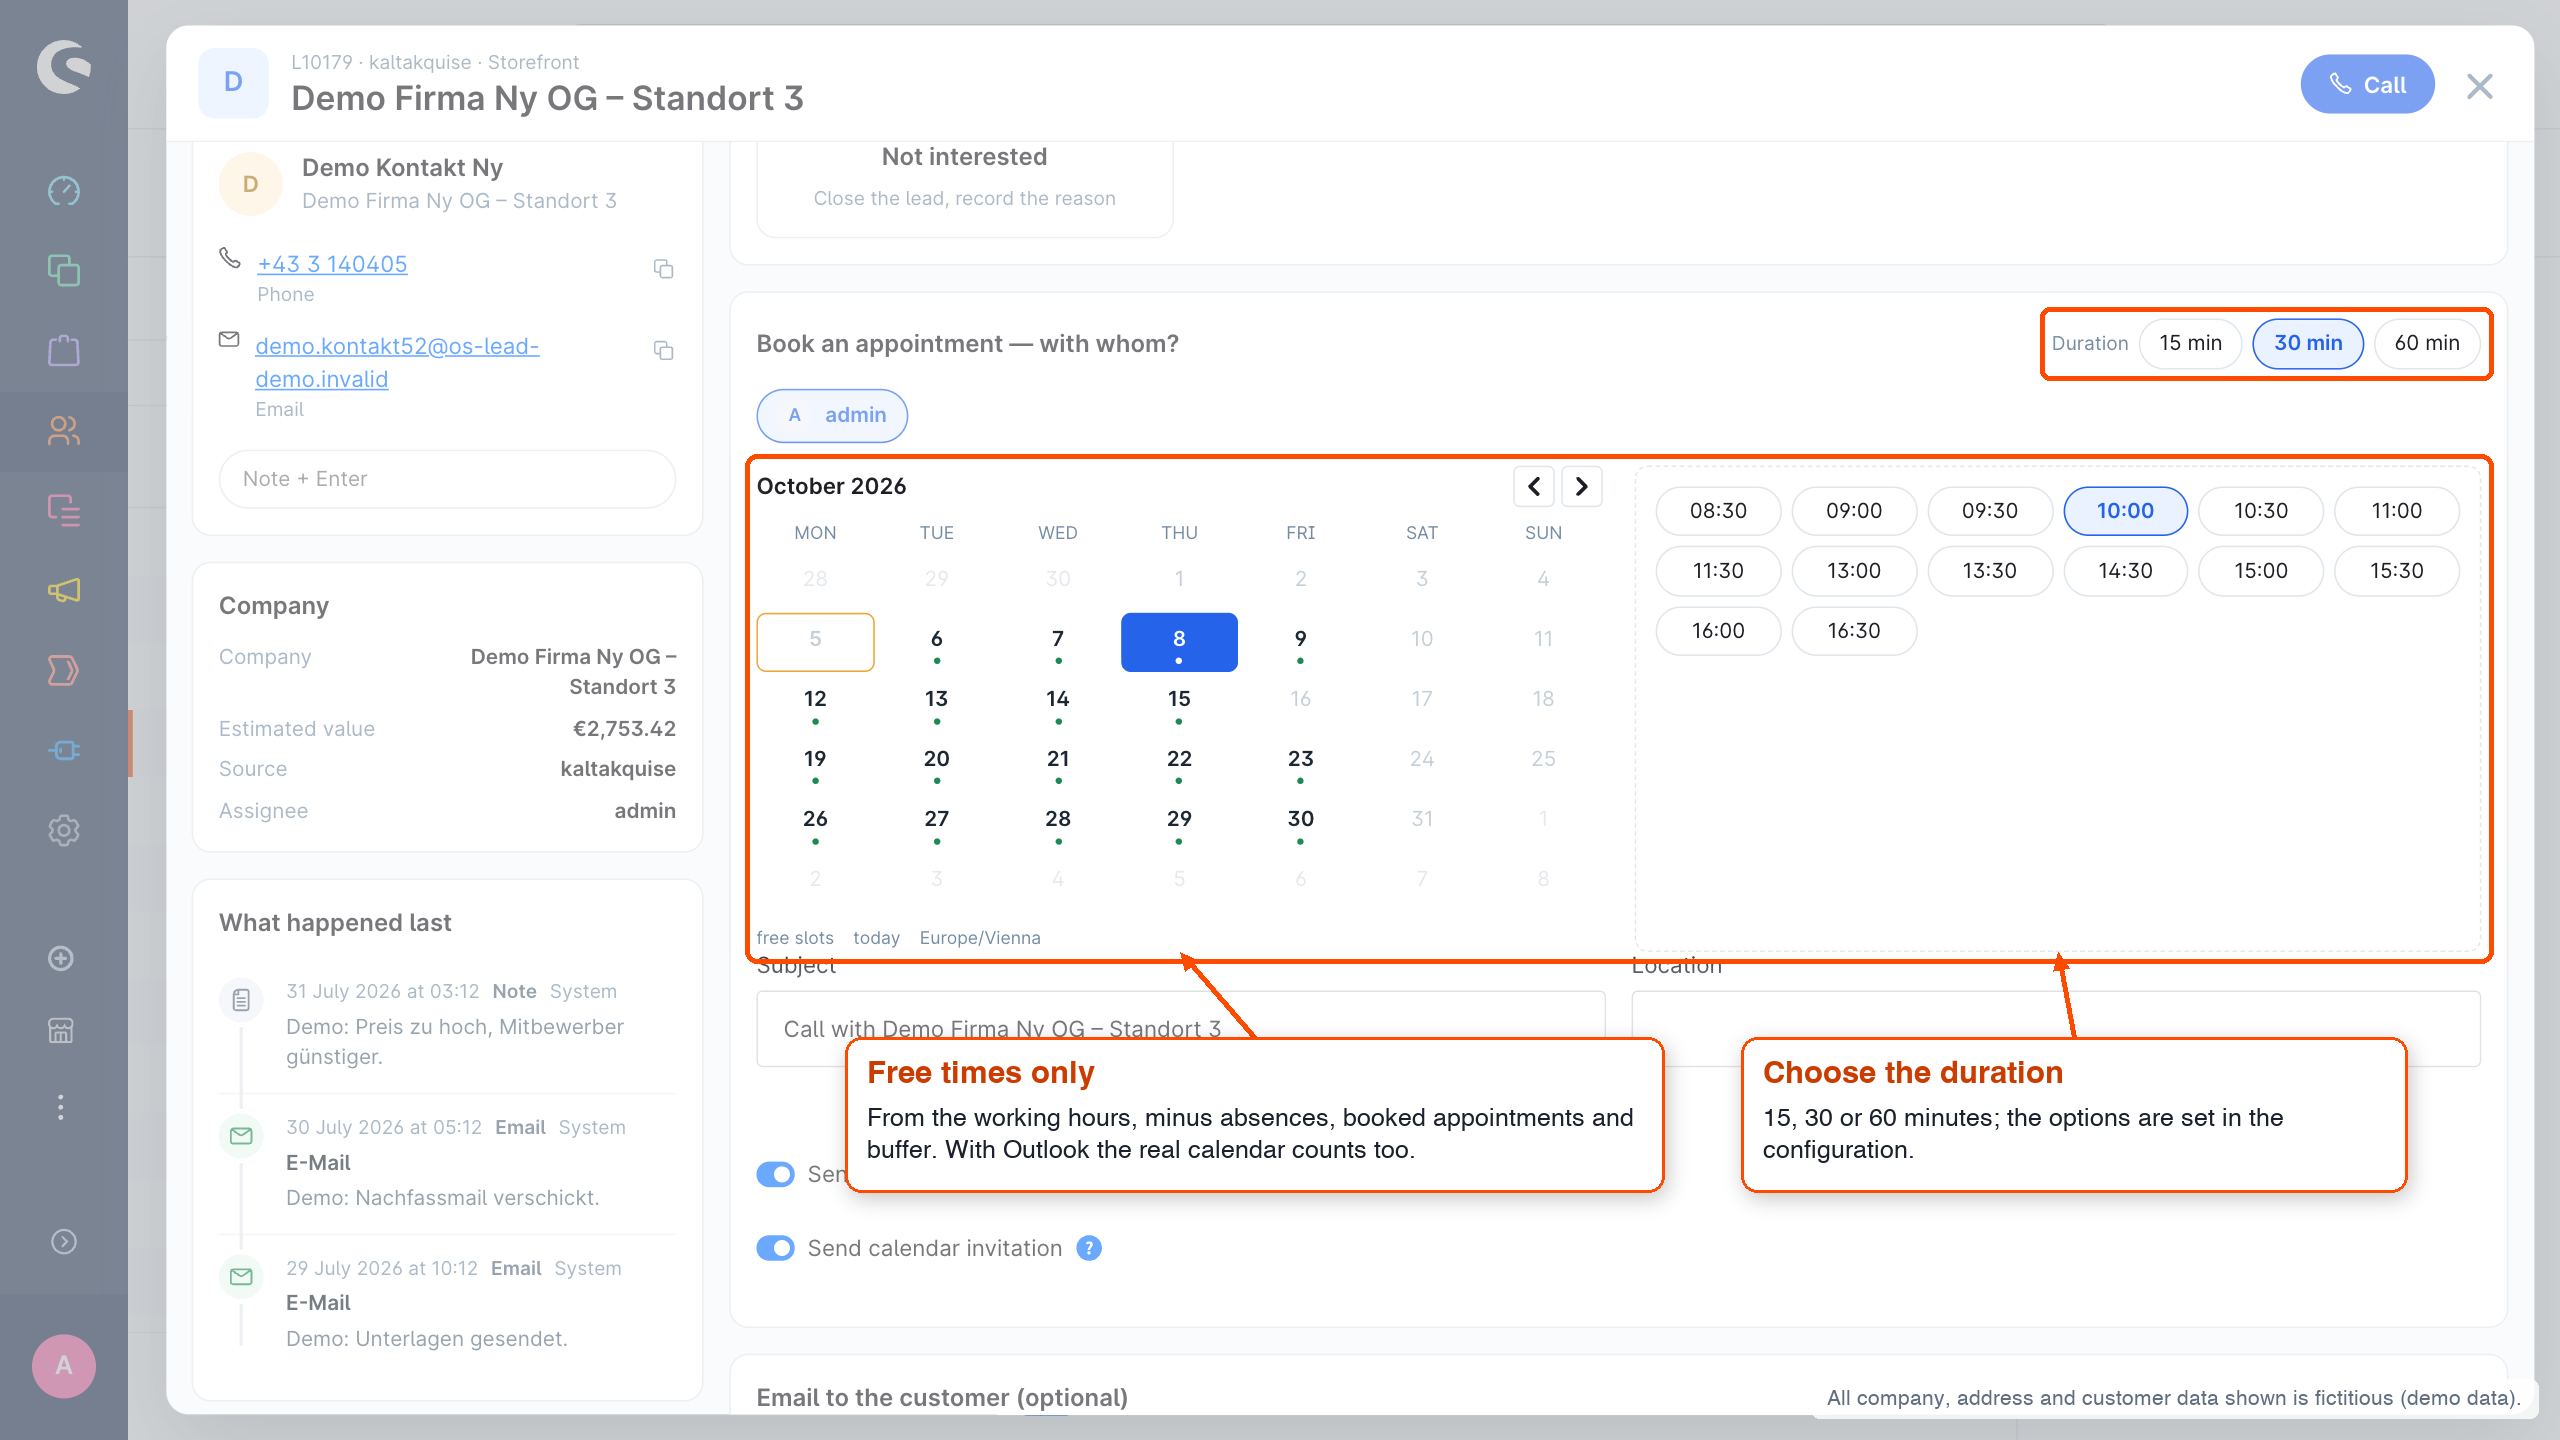The image size is (2560, 1440).
Task: Copy the phone number via copy icon
Action: (663, 269)
